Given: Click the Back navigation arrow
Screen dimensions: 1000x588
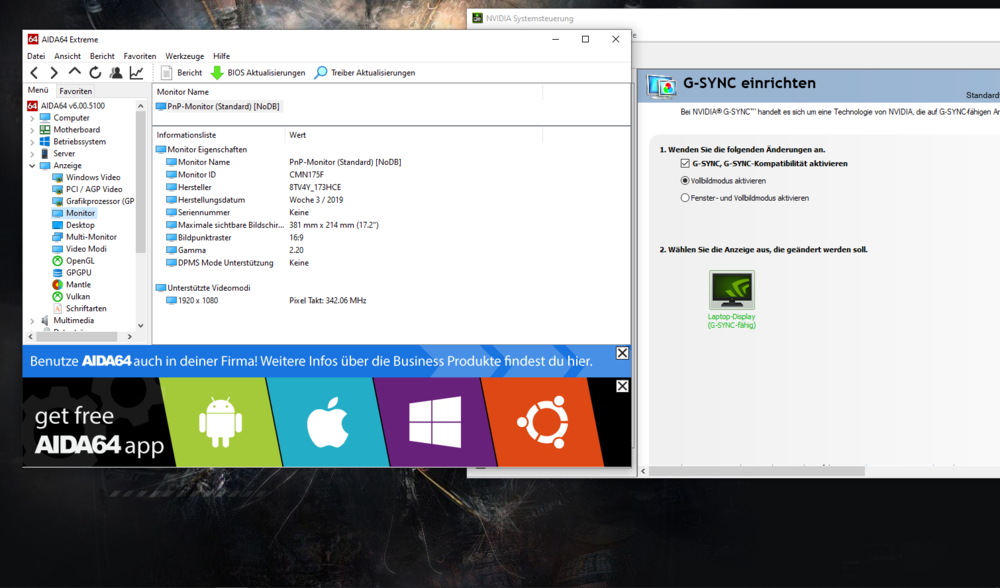Looking at the screenshot, I should (34, 73).
